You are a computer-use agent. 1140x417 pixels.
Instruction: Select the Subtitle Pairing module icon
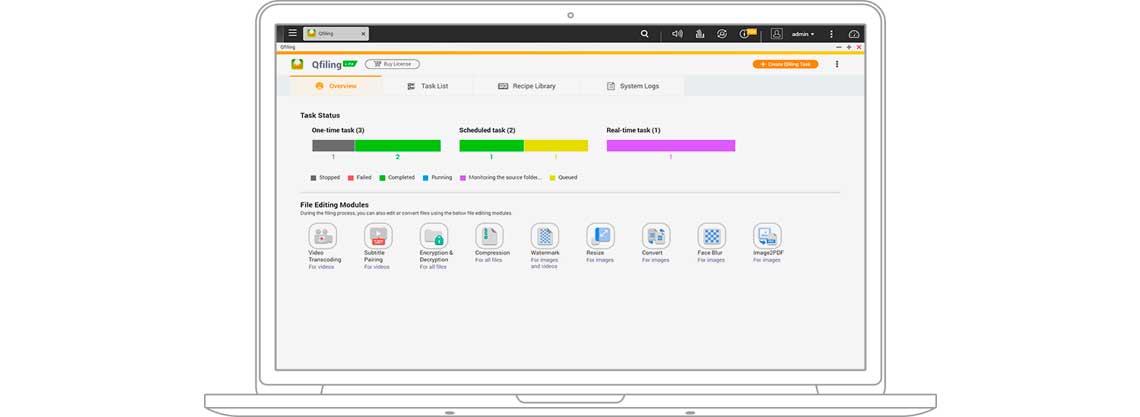click(x=378, y=237)
